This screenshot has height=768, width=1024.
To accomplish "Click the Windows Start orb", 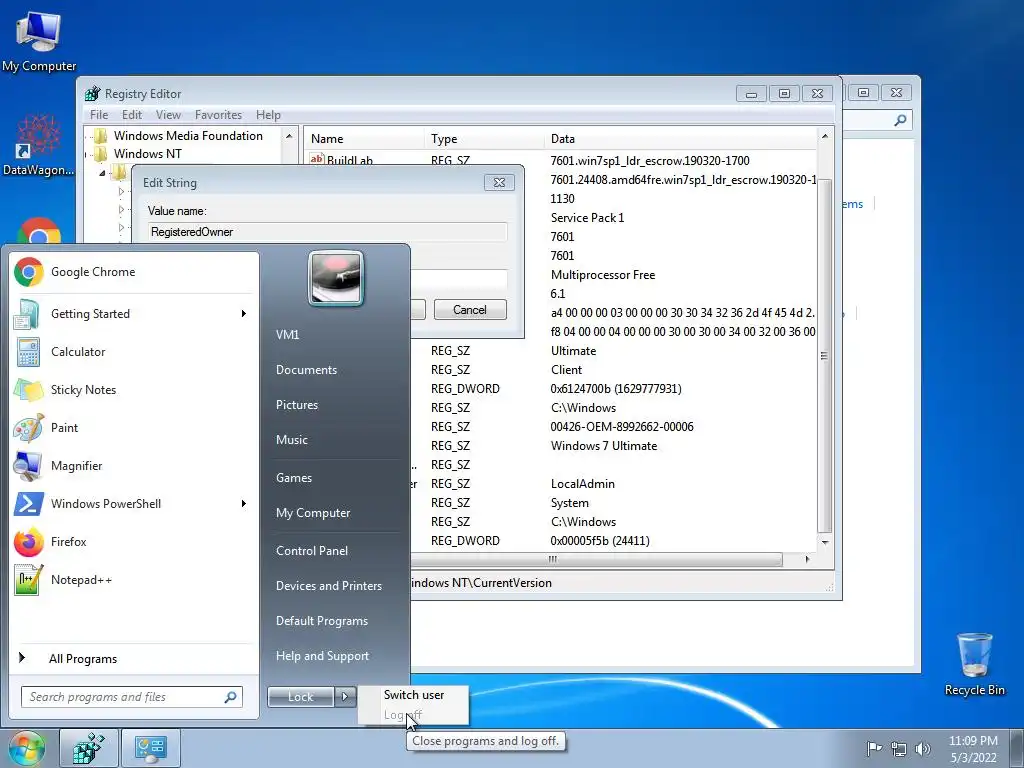I will pos(26,748).
